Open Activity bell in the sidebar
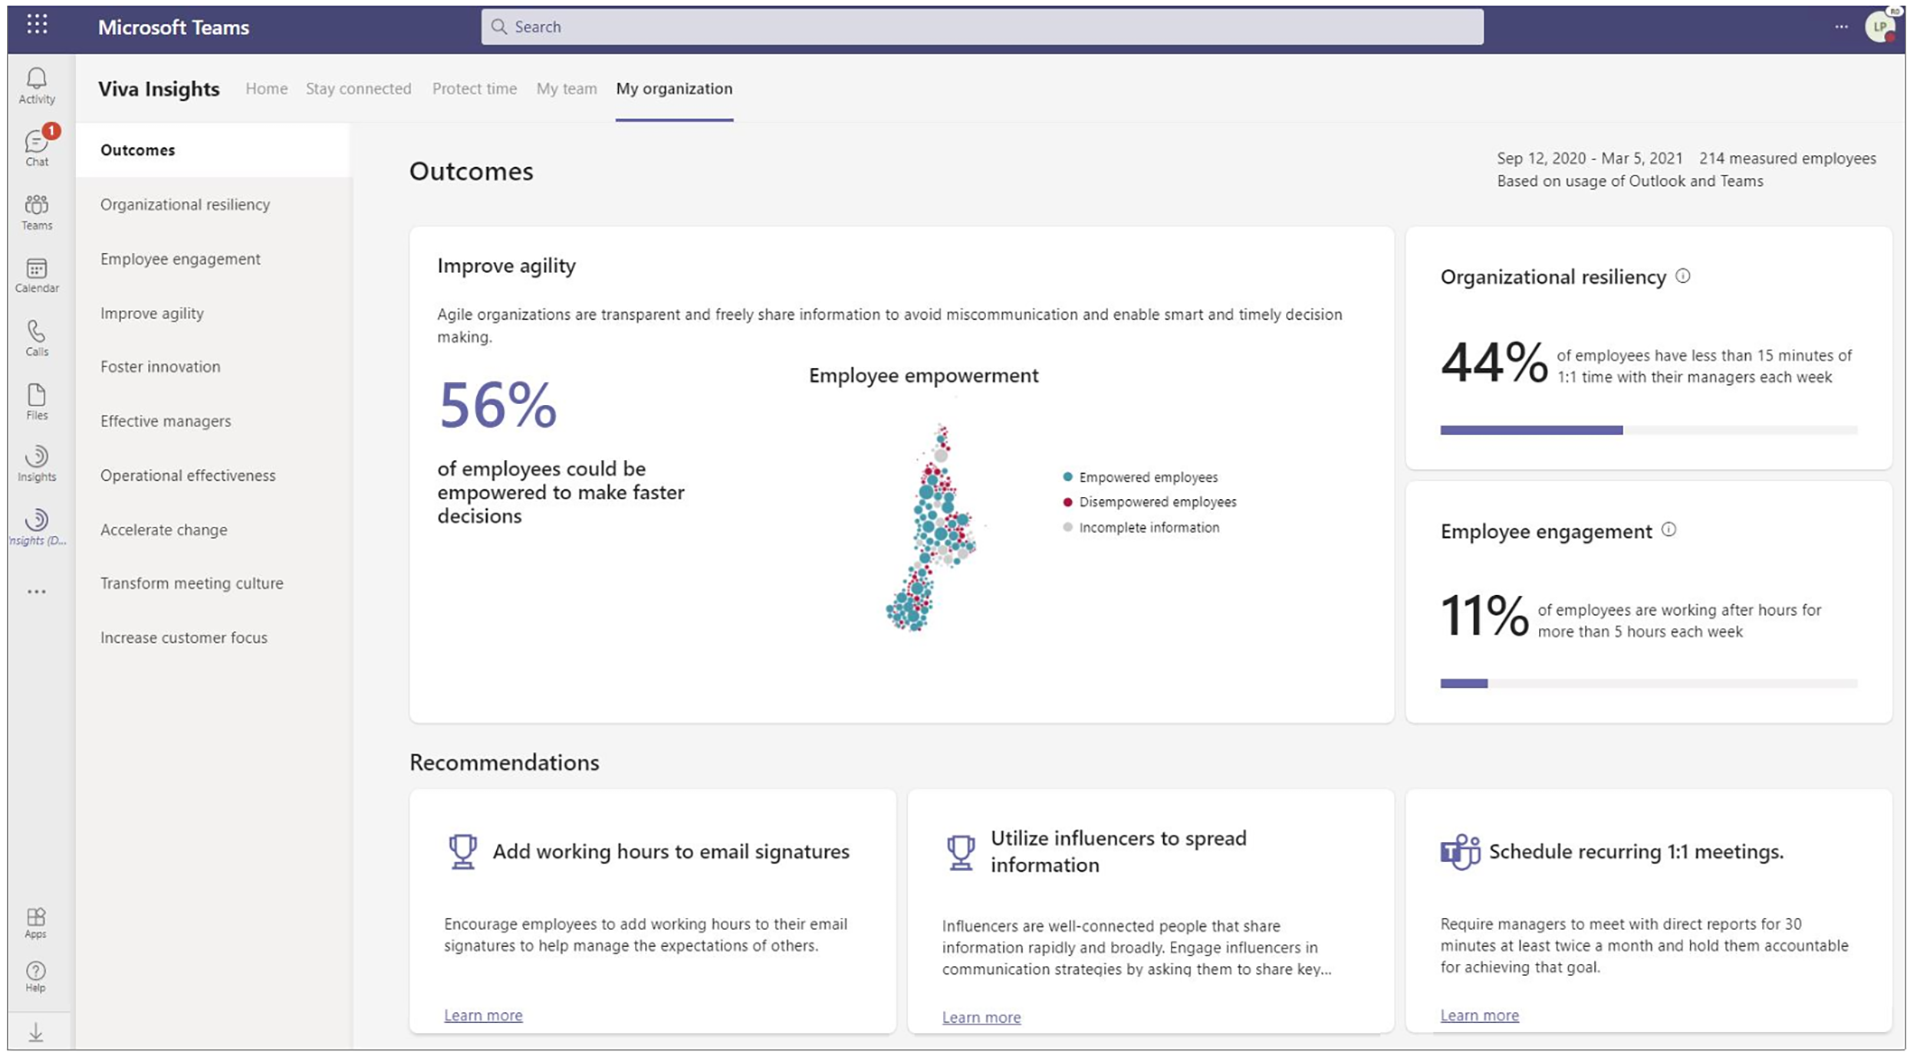1920x1062 pixels. pyautogui.click(x=37, y=86)
